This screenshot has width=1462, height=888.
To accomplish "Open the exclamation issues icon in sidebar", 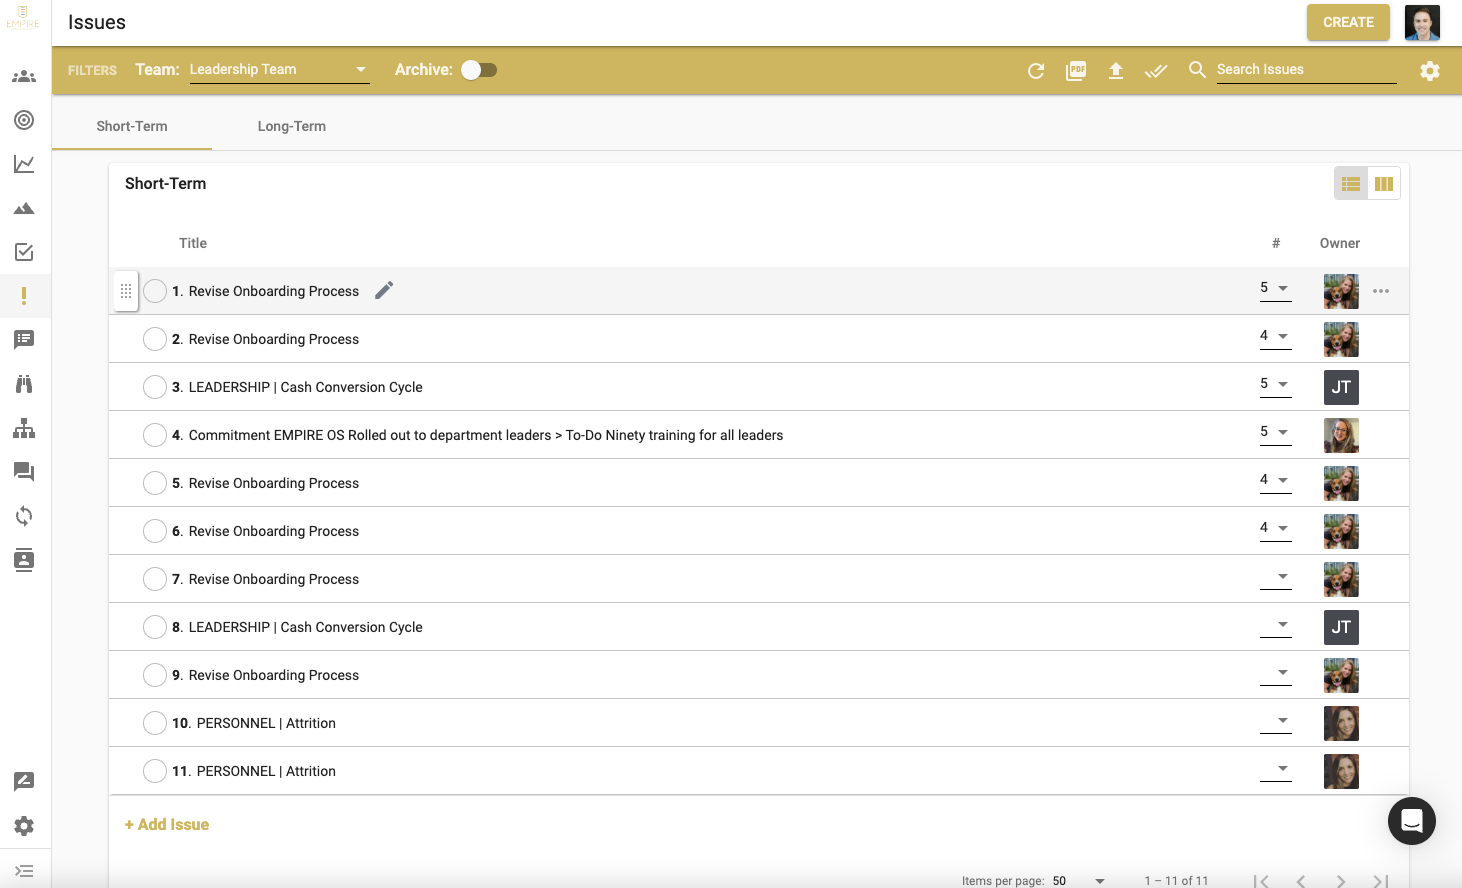I will 24,296.
